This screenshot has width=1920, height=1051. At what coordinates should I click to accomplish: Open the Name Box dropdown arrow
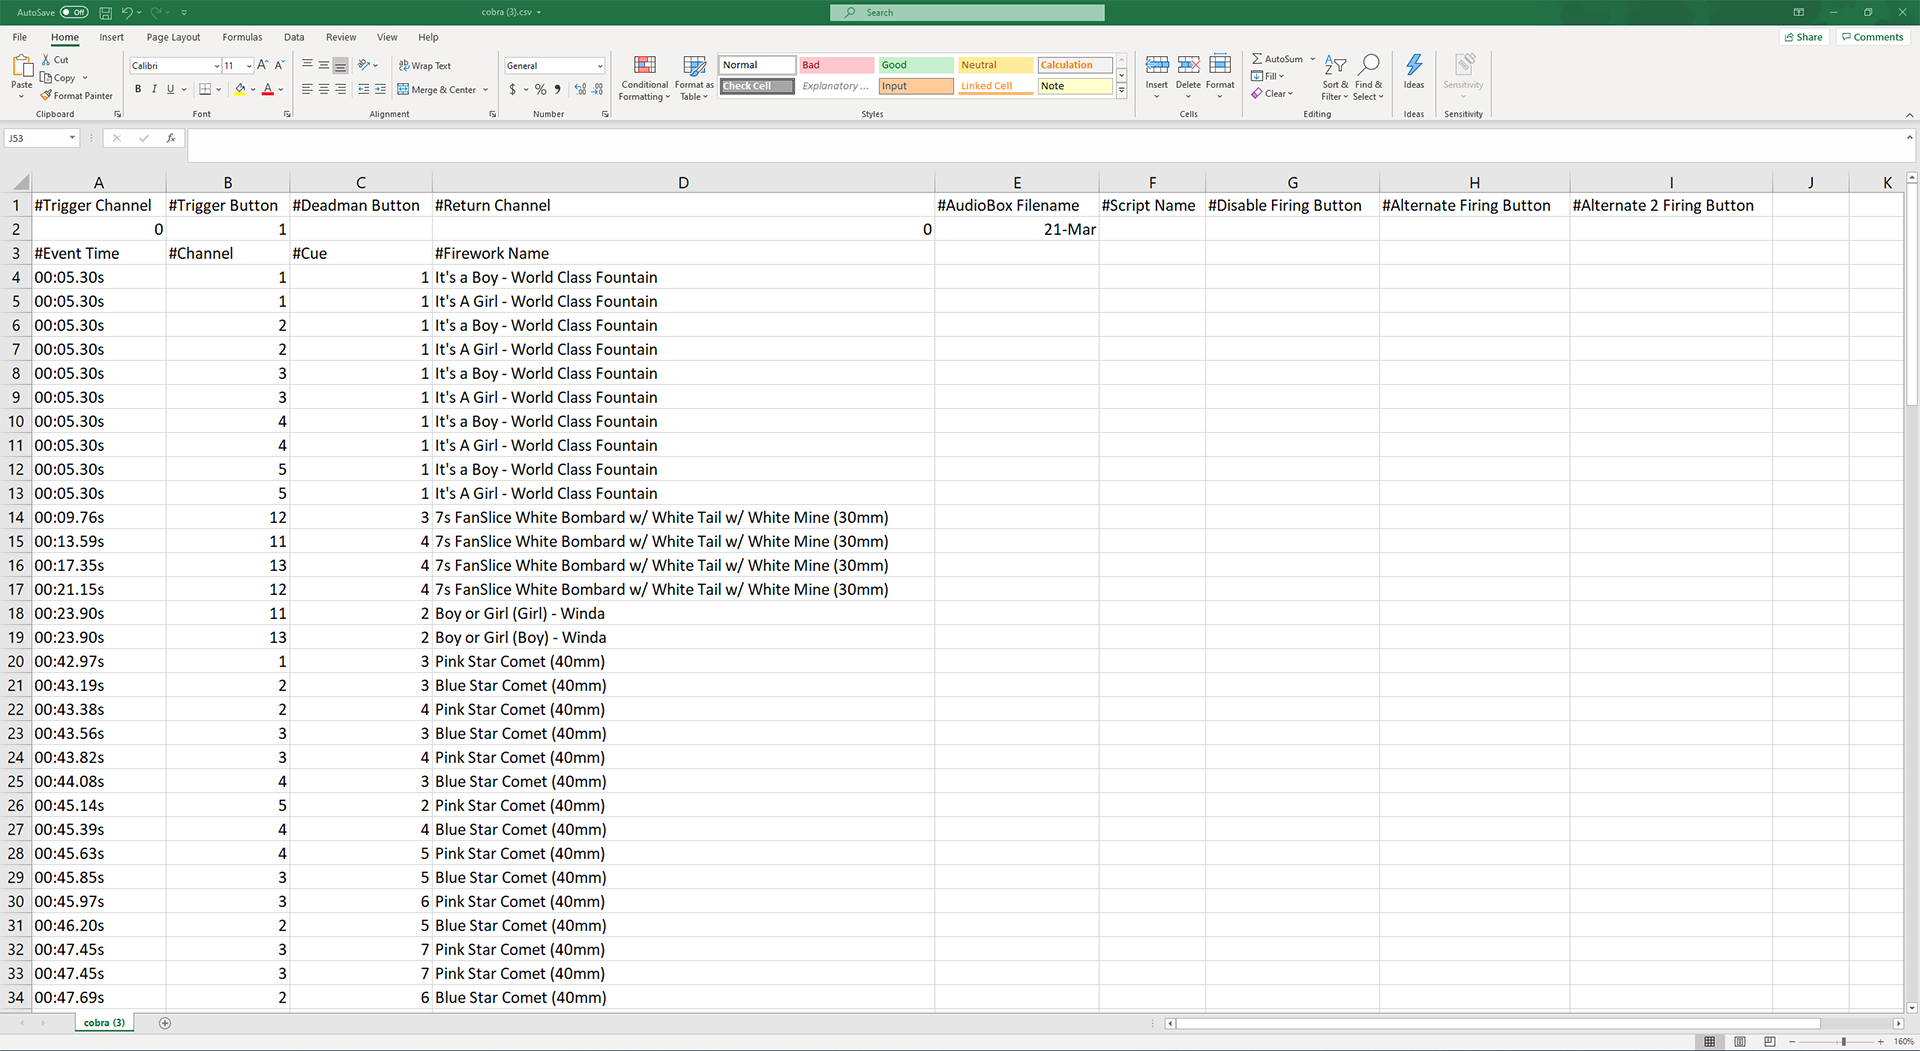72,138
